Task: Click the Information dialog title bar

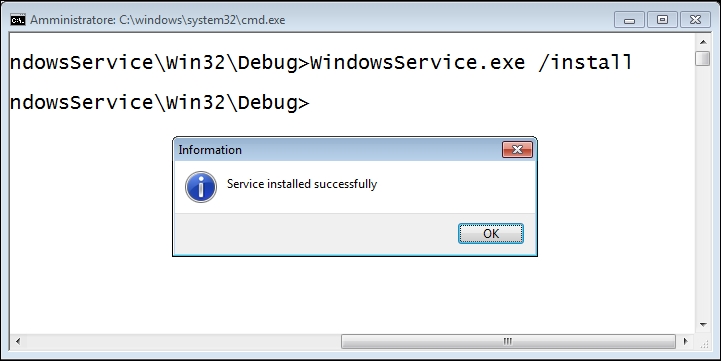Action: click(x=338, y=150)
